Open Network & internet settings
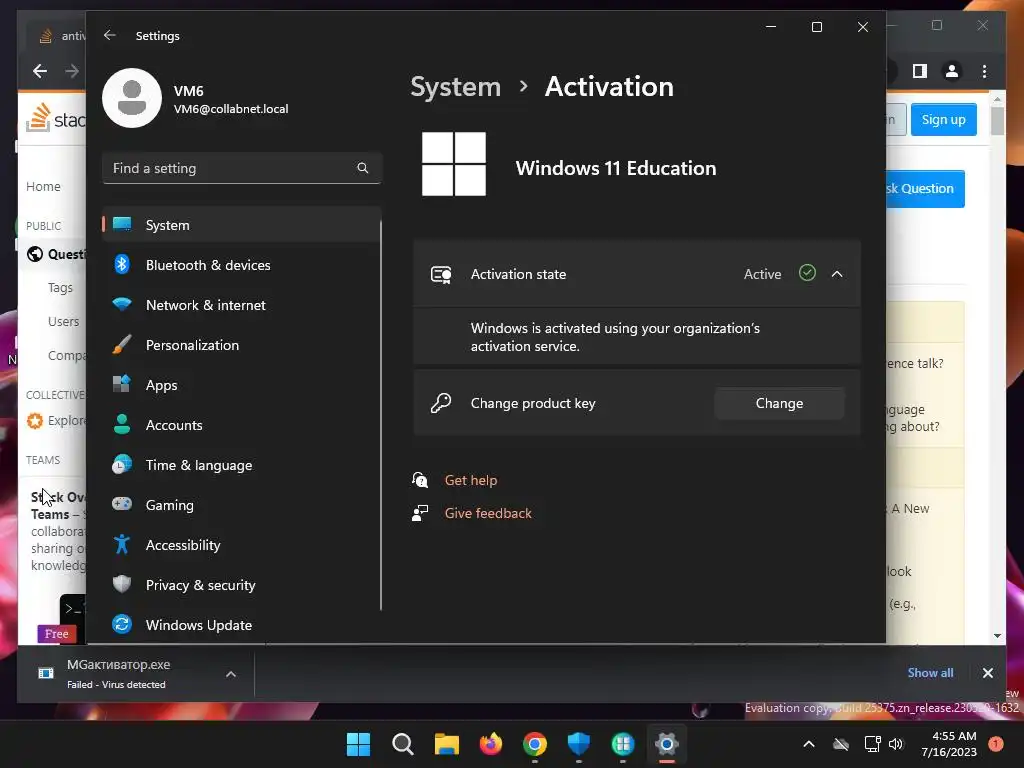Screen dimensions: 1024x768 (x=241, y=305)
